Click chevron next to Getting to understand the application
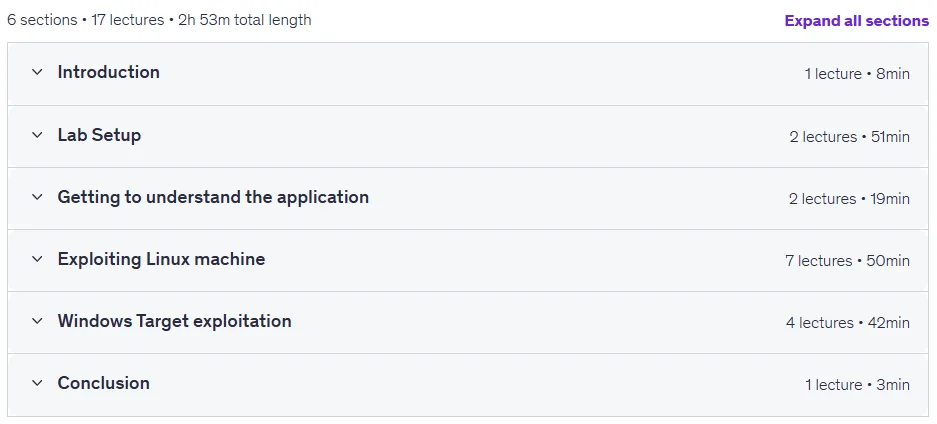Image resolution: width=937 pixels, height=424 pixels. 37,197
